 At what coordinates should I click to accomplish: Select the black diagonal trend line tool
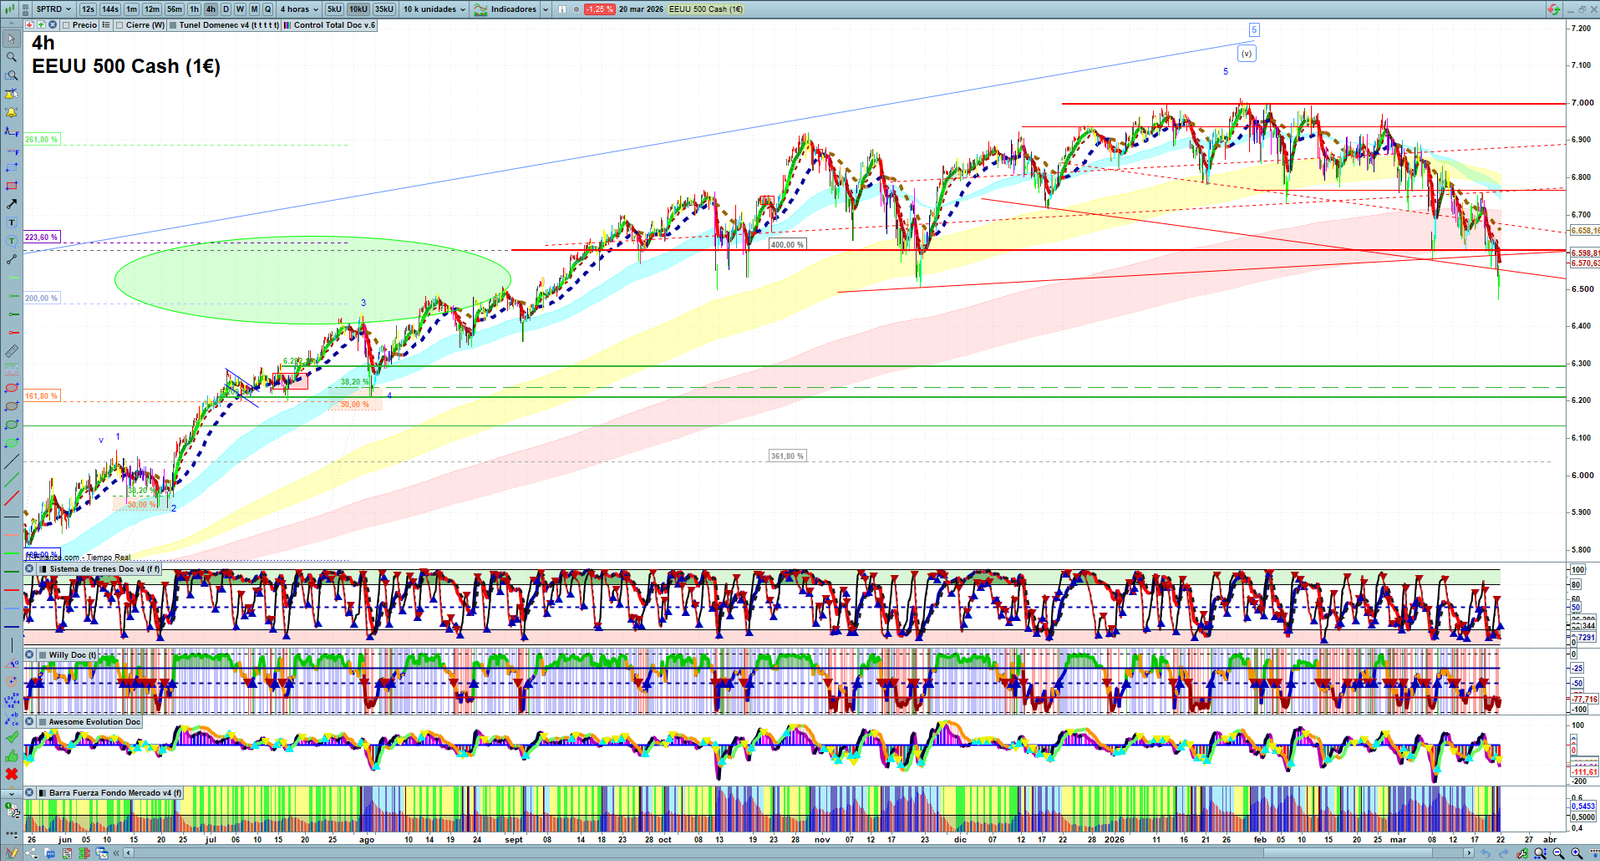[x=11, y=462]
